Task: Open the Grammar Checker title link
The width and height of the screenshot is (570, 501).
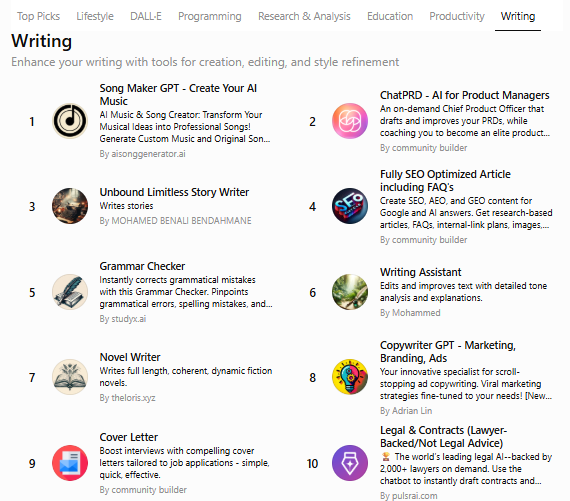Action: [x=142, y=266]
